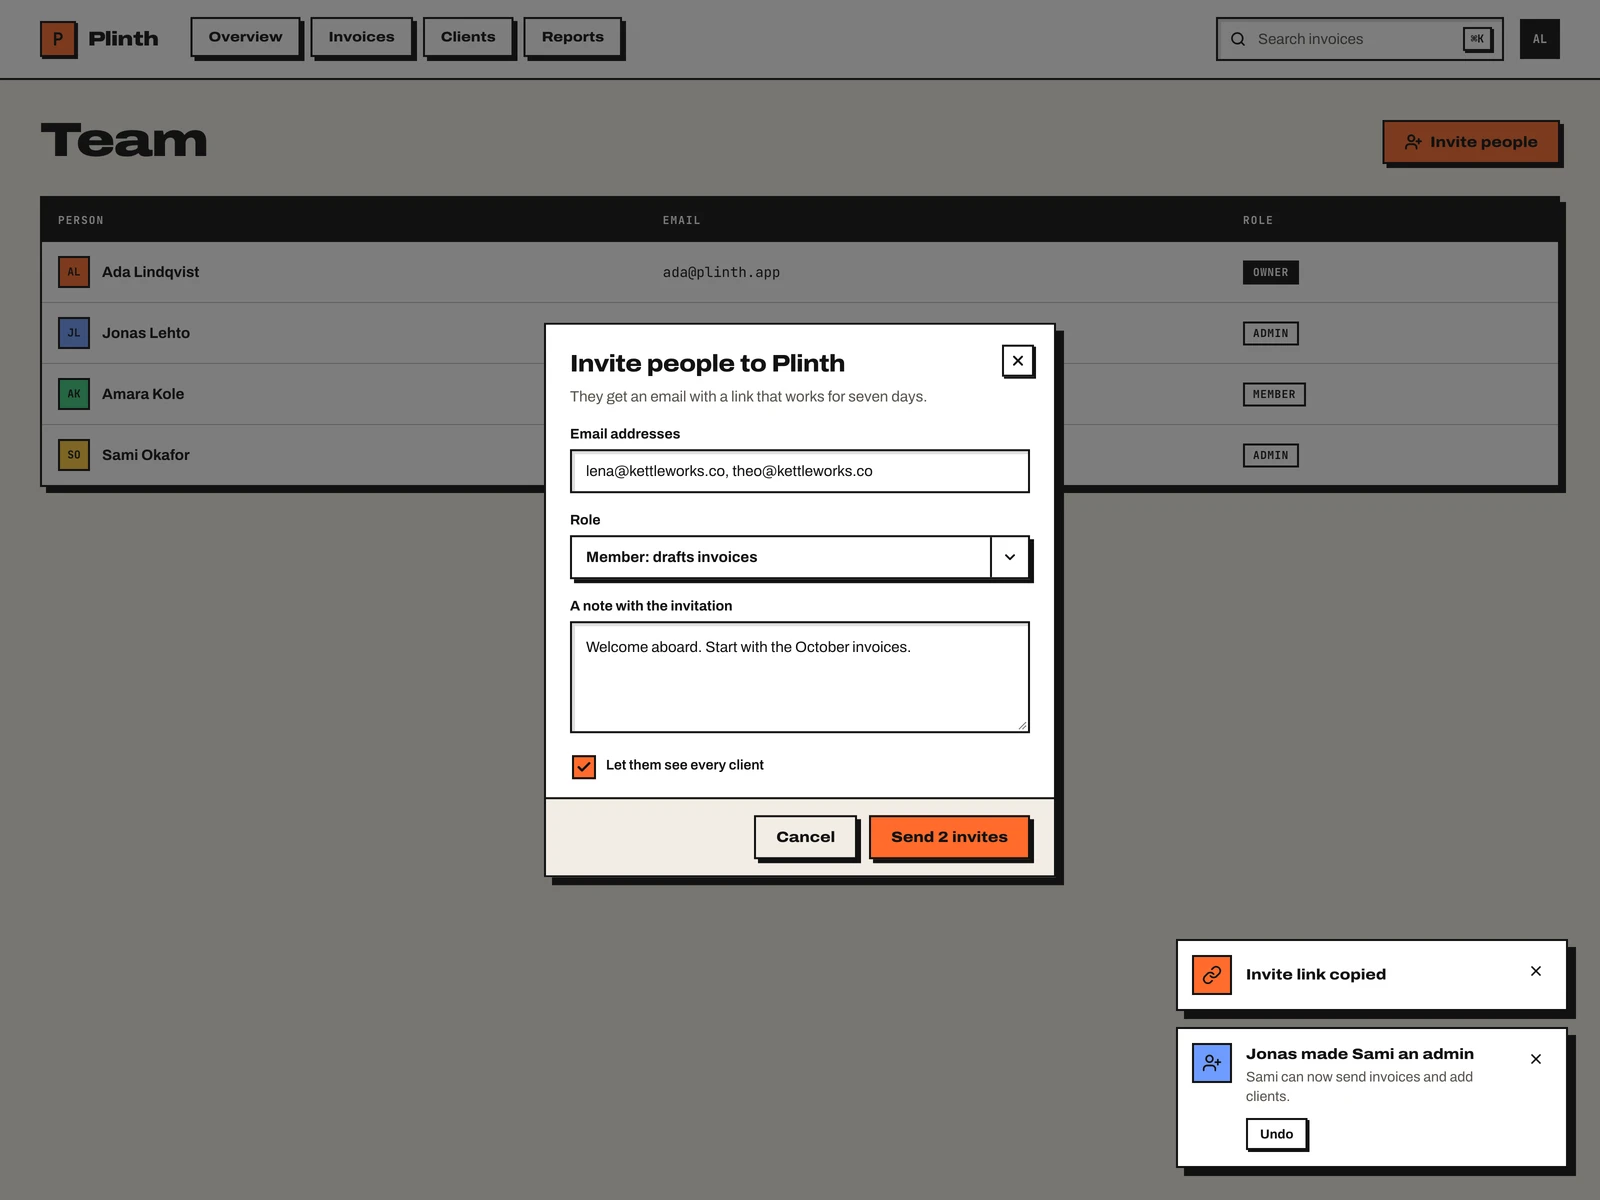Click Jonas Lehto's ADMIN badge
The height and width of the screenshot is (1200, 1600).
1271,333
